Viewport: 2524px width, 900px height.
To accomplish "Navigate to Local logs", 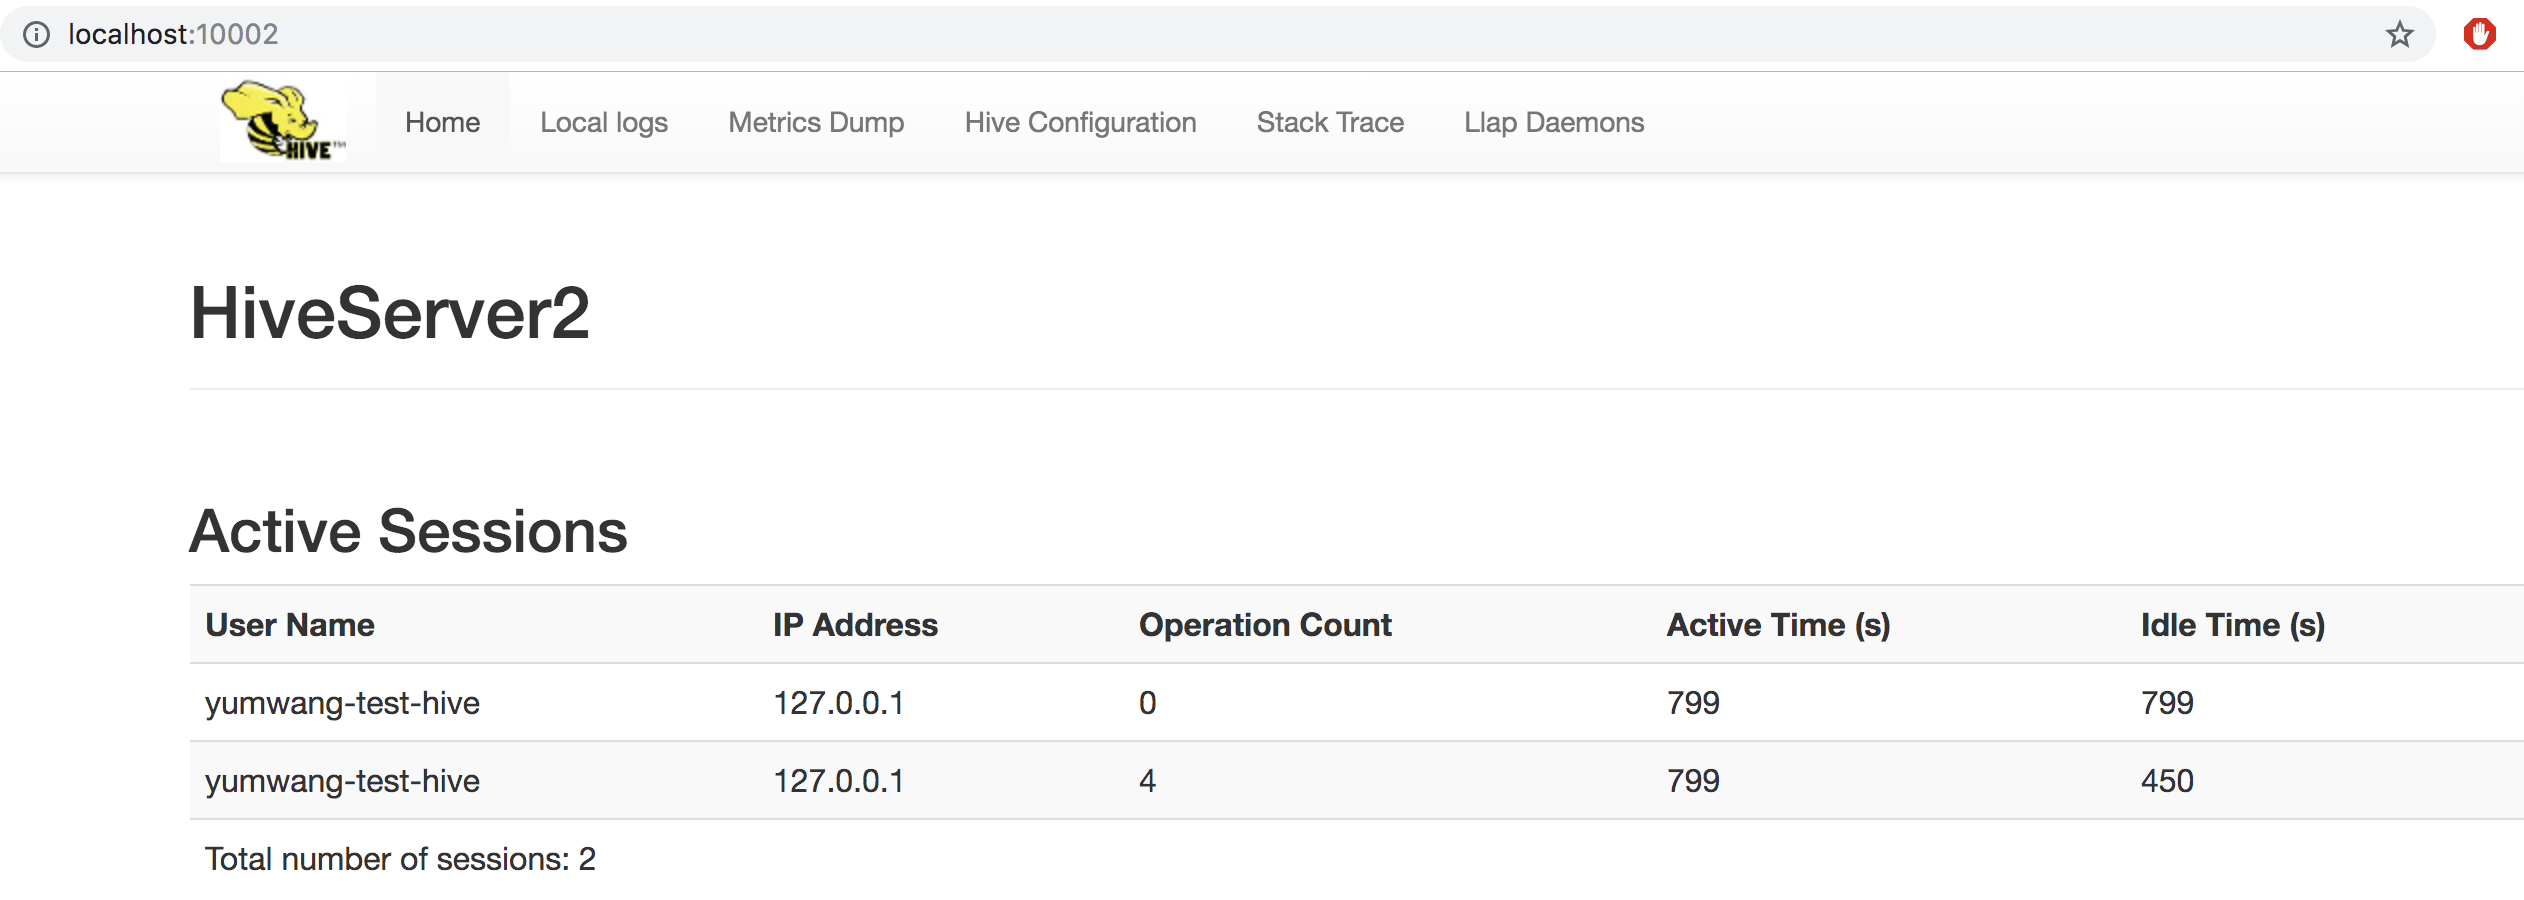I will point(603,122).
